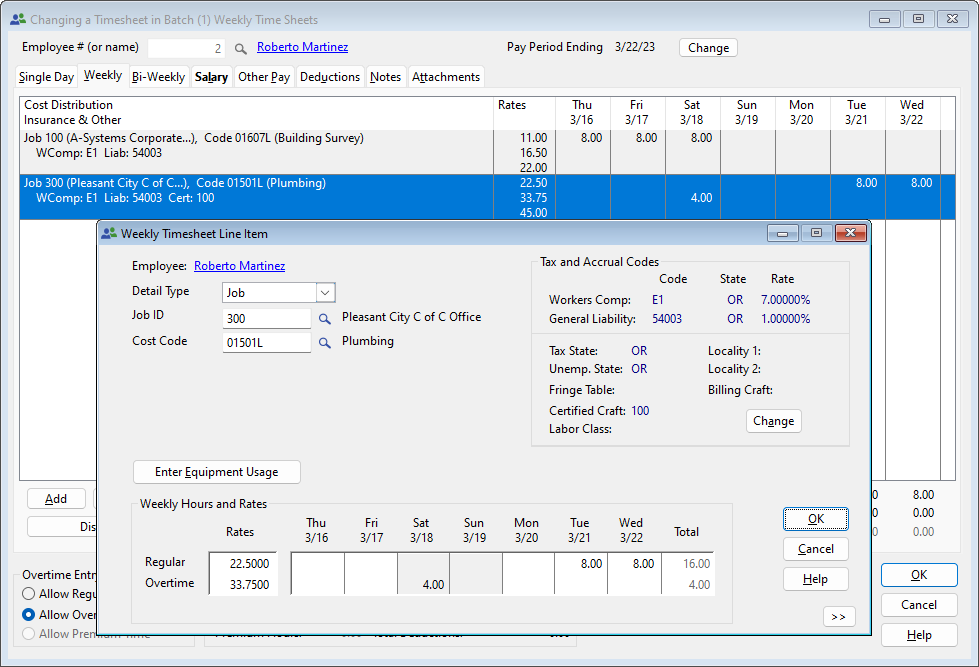Screen dimensions: 979x667
Task: Switch to the Deductions tab
Action: click(330, 76)
